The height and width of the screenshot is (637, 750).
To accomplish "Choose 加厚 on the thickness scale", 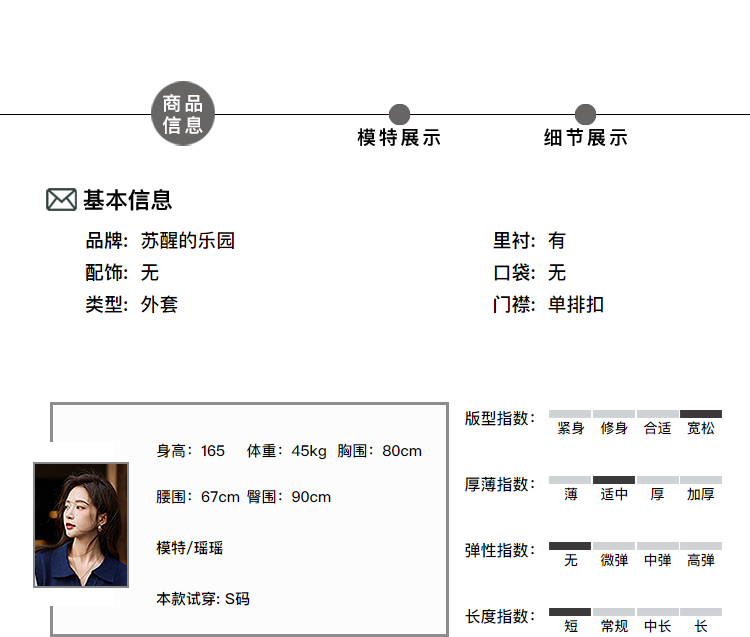I will (x=700, y=493).
